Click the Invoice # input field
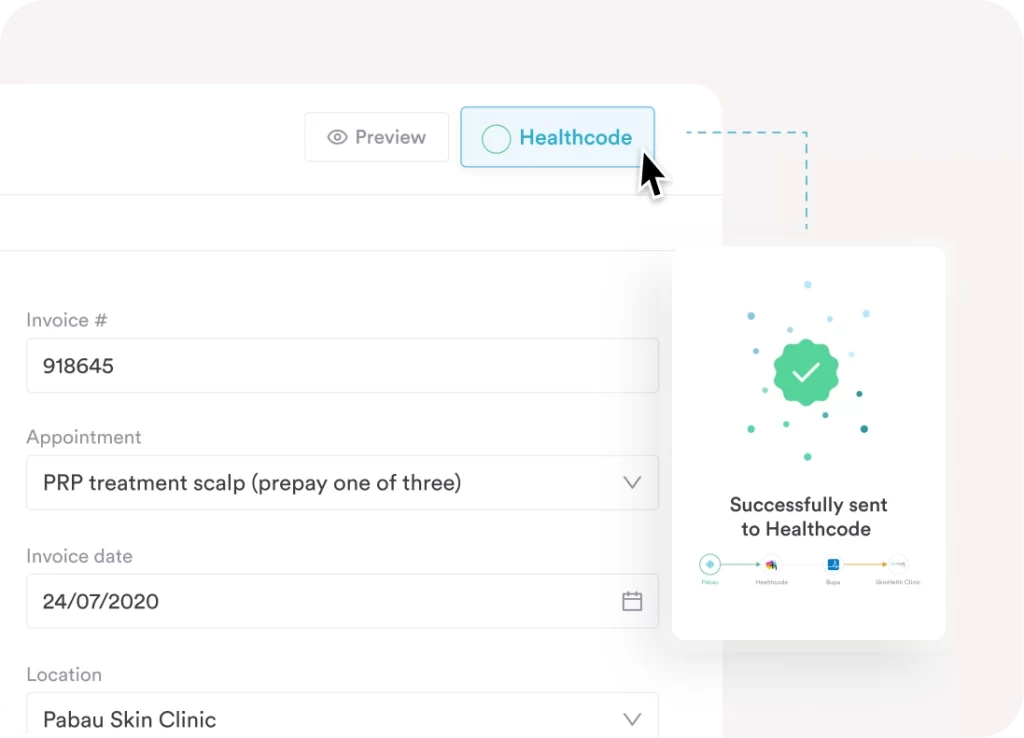The image size is (1024, 738). click(342, 366)
